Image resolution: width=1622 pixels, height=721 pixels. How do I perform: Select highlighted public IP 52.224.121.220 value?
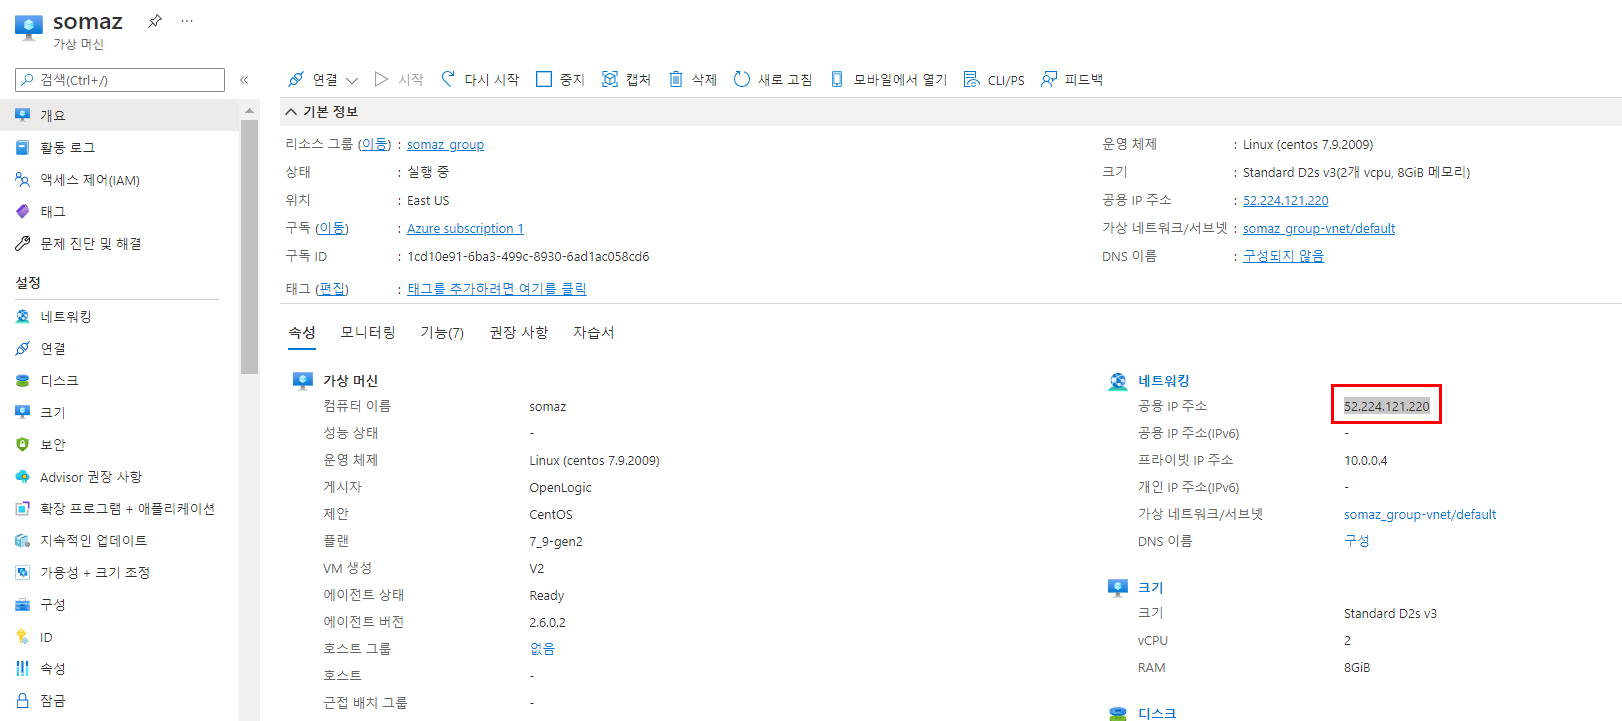click(x=1387, y=406)
